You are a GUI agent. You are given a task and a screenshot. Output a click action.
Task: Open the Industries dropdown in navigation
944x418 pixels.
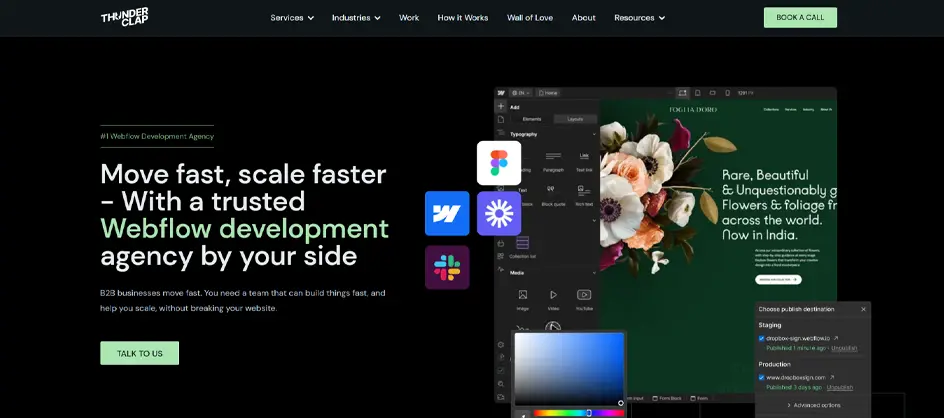point(356,17)
